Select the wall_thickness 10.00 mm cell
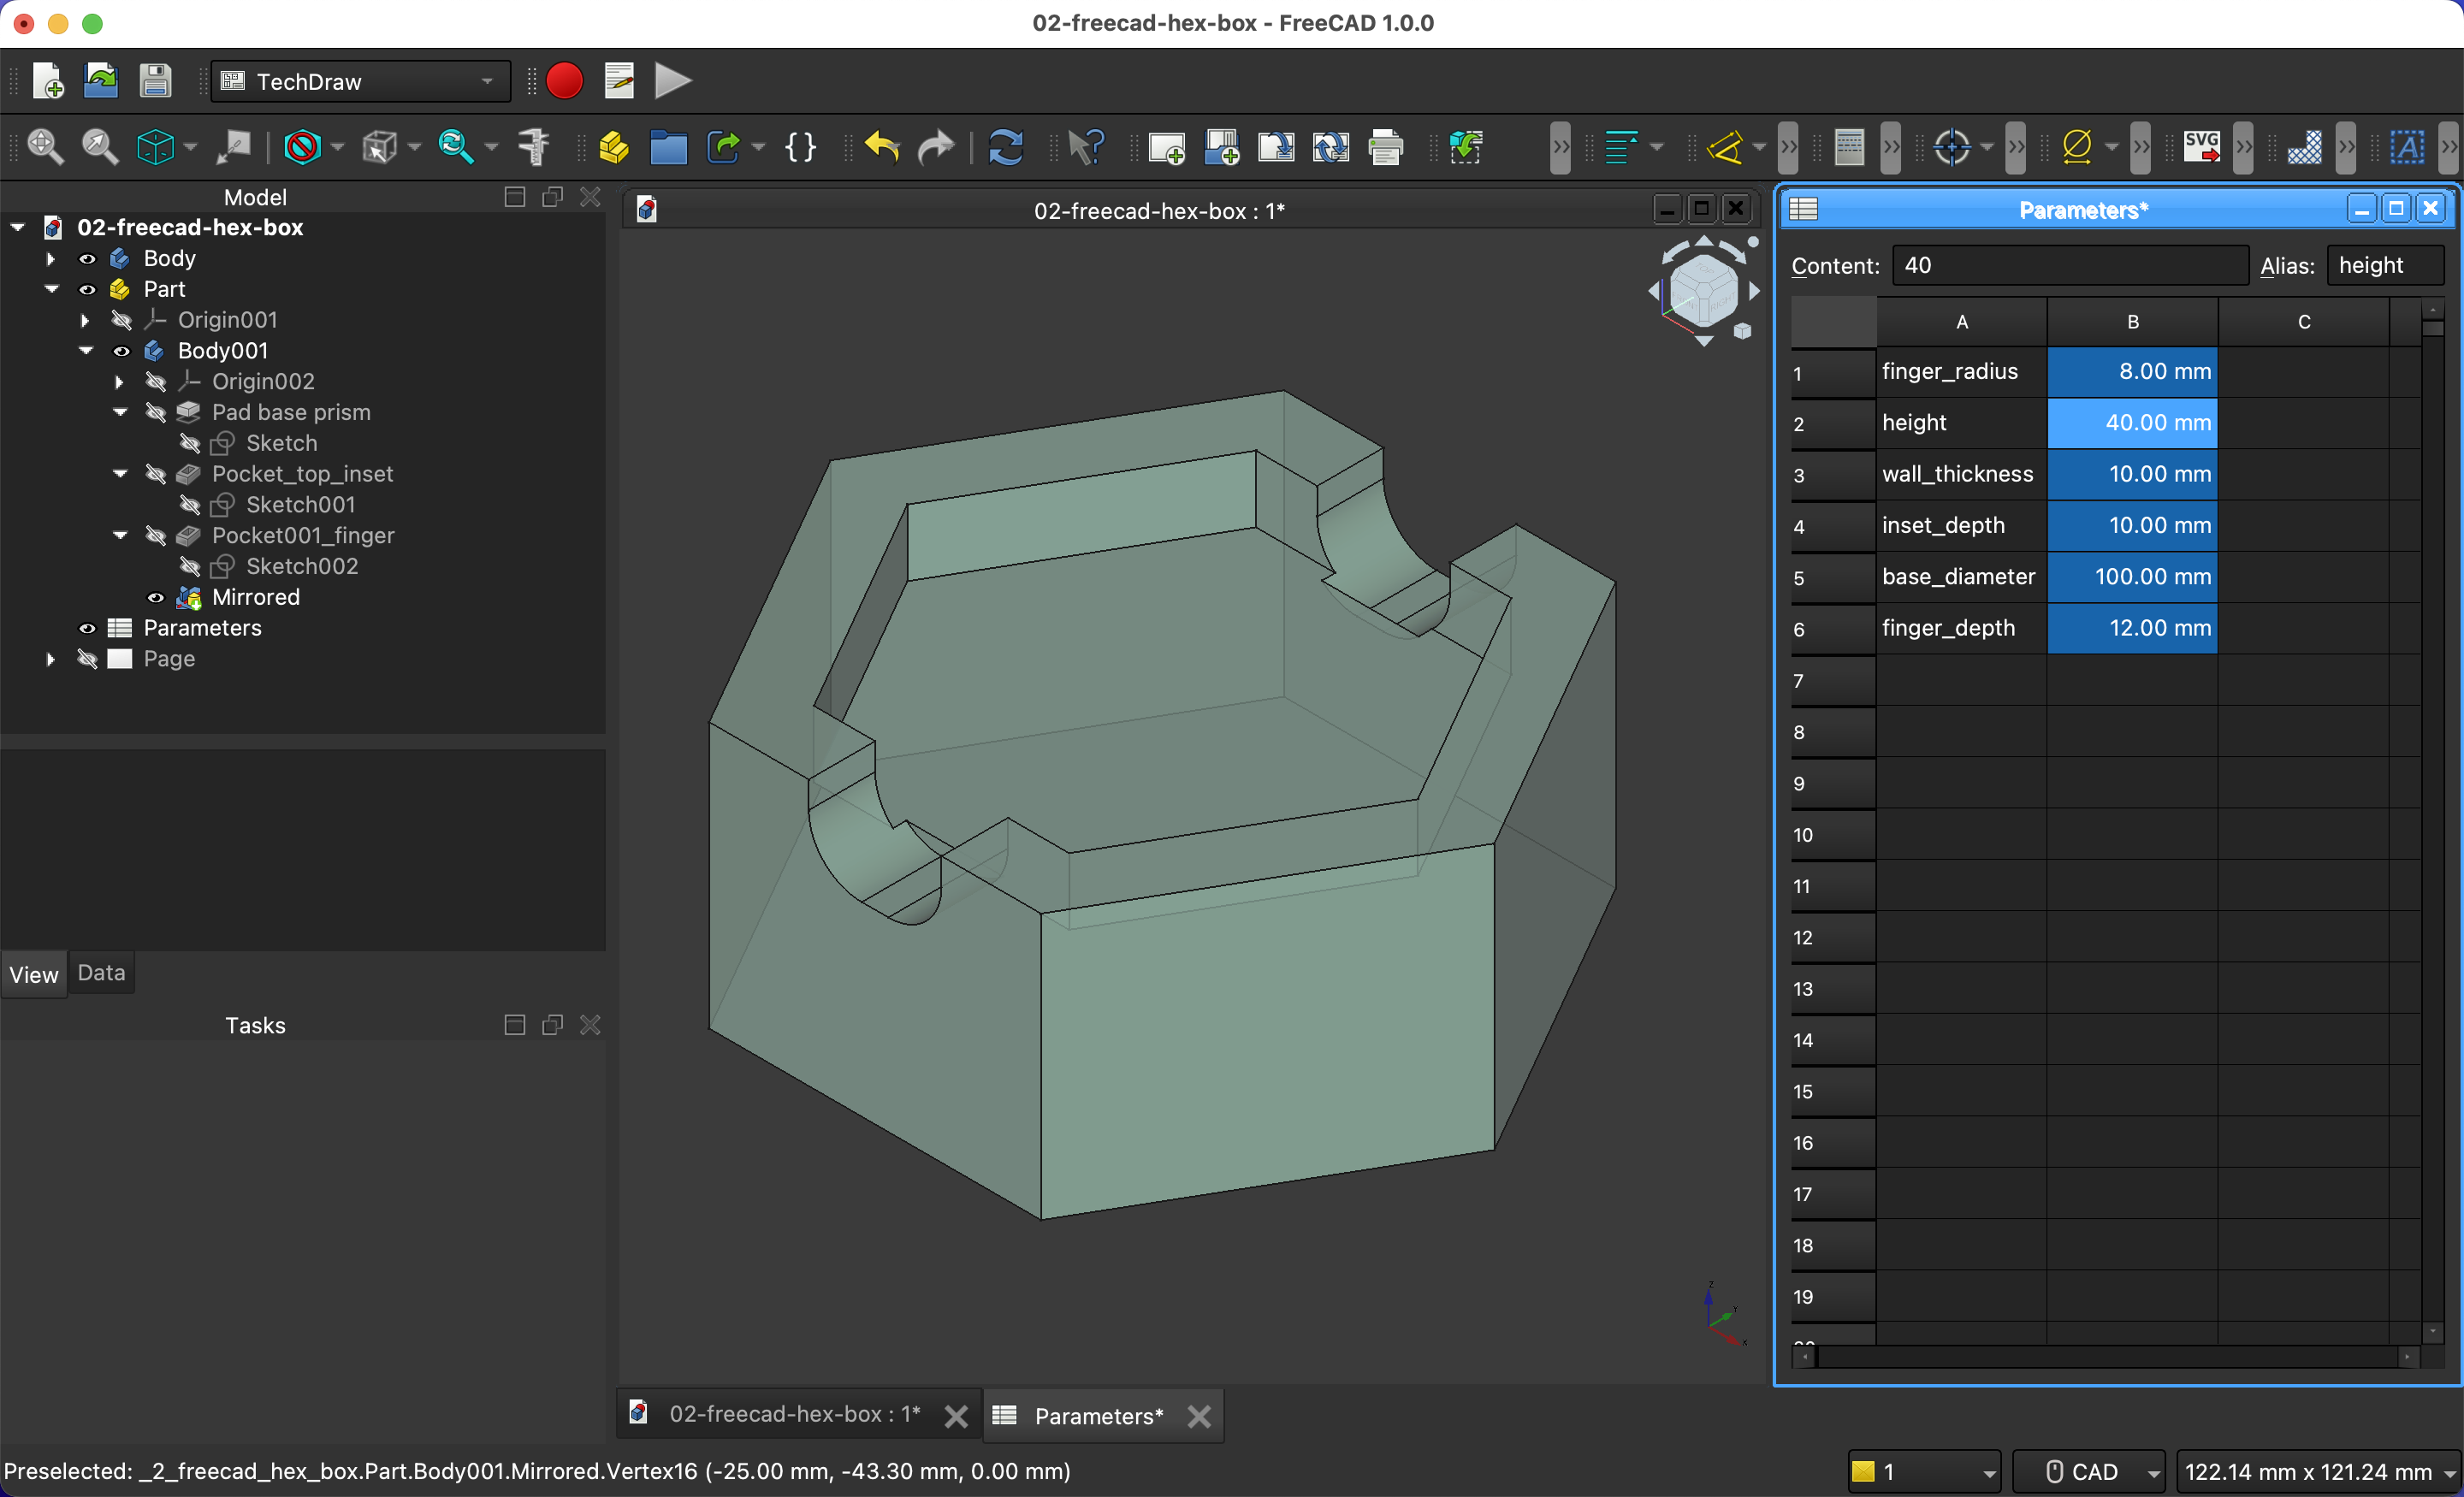The image size is (2464, 1497). [2132, 474]
